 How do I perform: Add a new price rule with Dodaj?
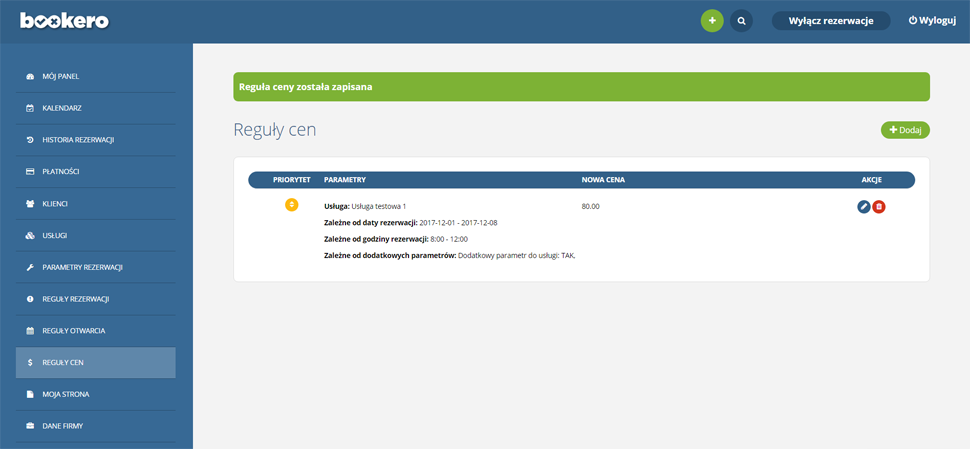905,130
